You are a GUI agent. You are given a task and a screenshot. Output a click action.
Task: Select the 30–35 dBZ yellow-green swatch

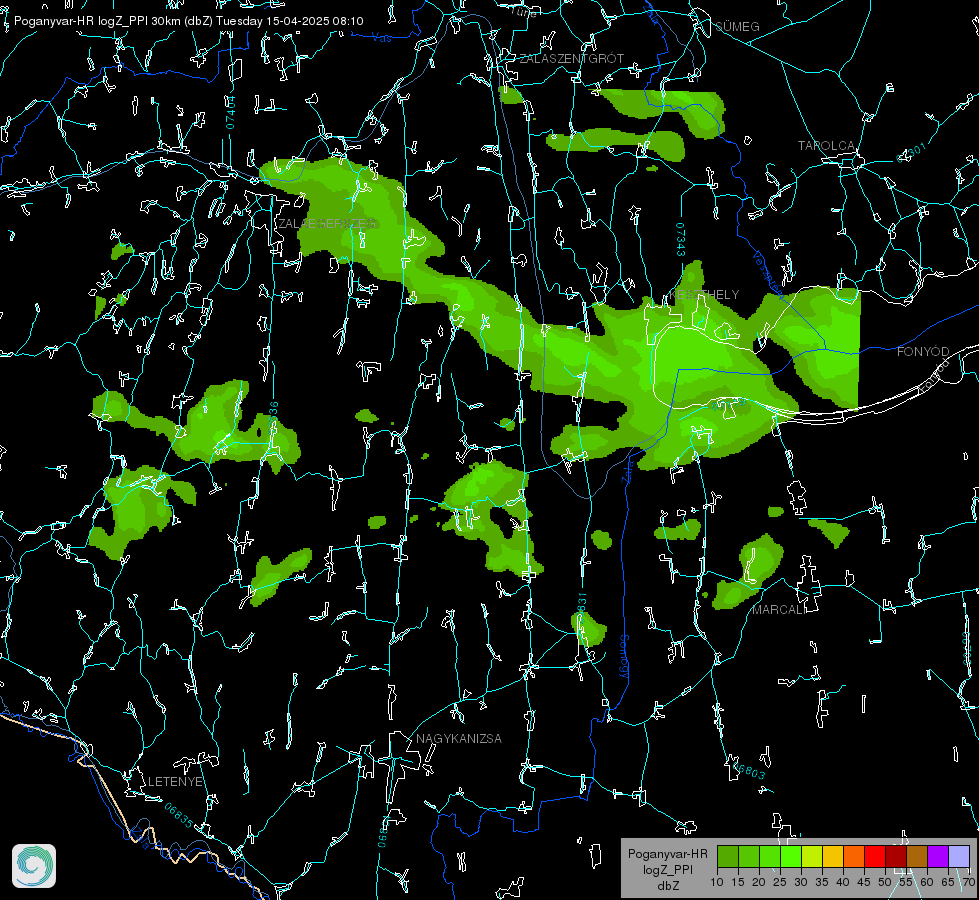pos(812,856)
